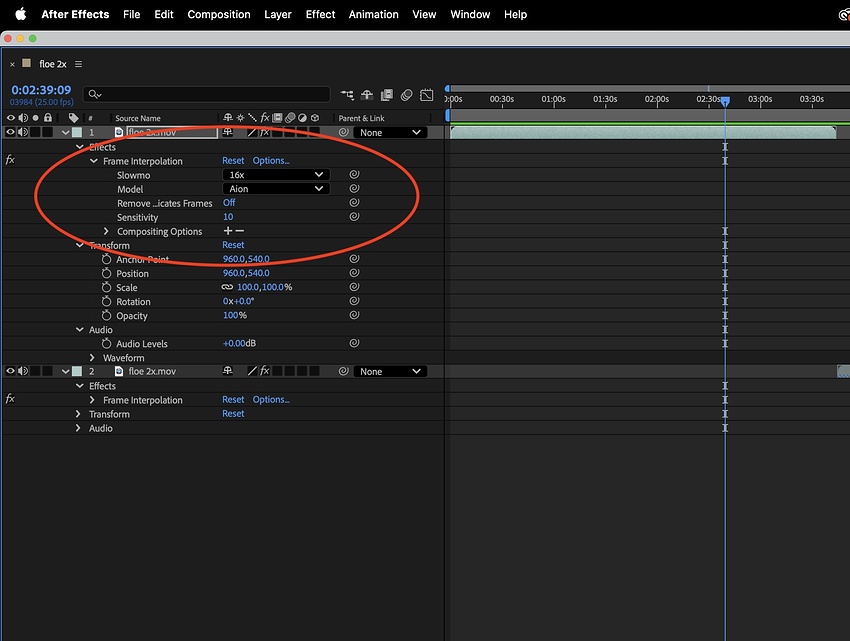The image size is (850, 641).
Task: Click the timeline layer search field
Action: point(207,94)
